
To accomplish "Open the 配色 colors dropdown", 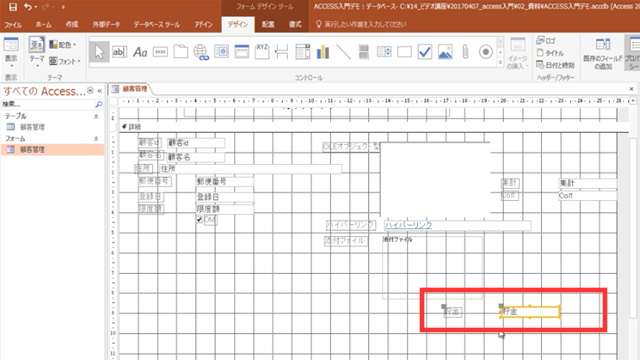I will click(x=62, y=44).
